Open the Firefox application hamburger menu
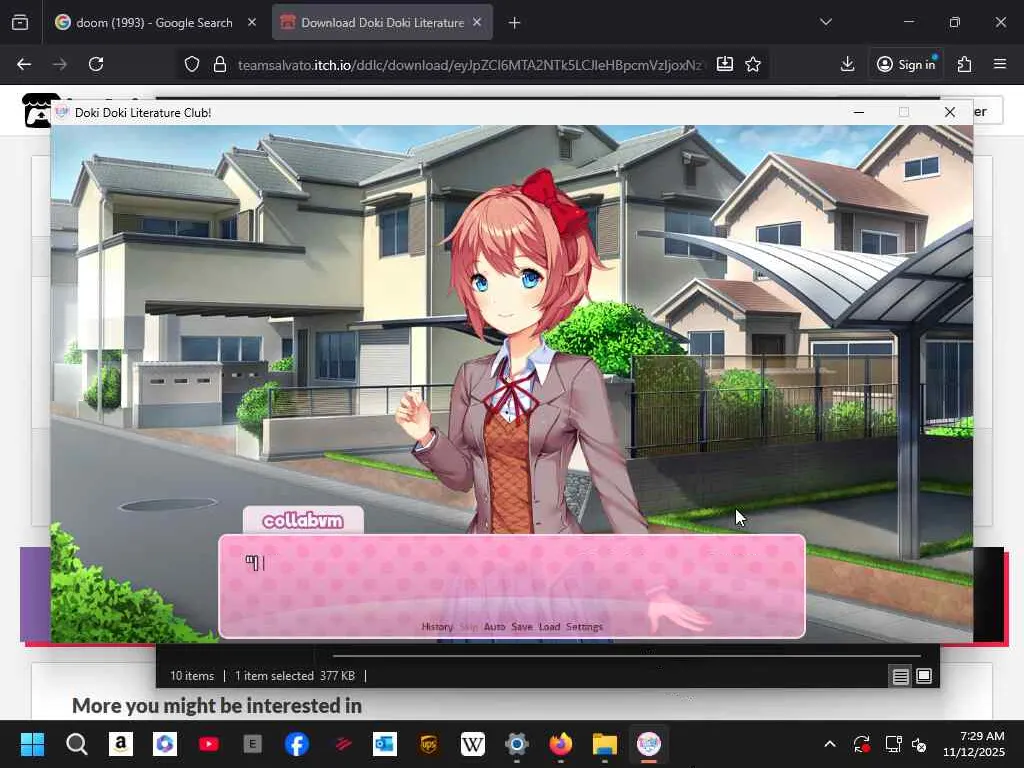 (1000, 64)
